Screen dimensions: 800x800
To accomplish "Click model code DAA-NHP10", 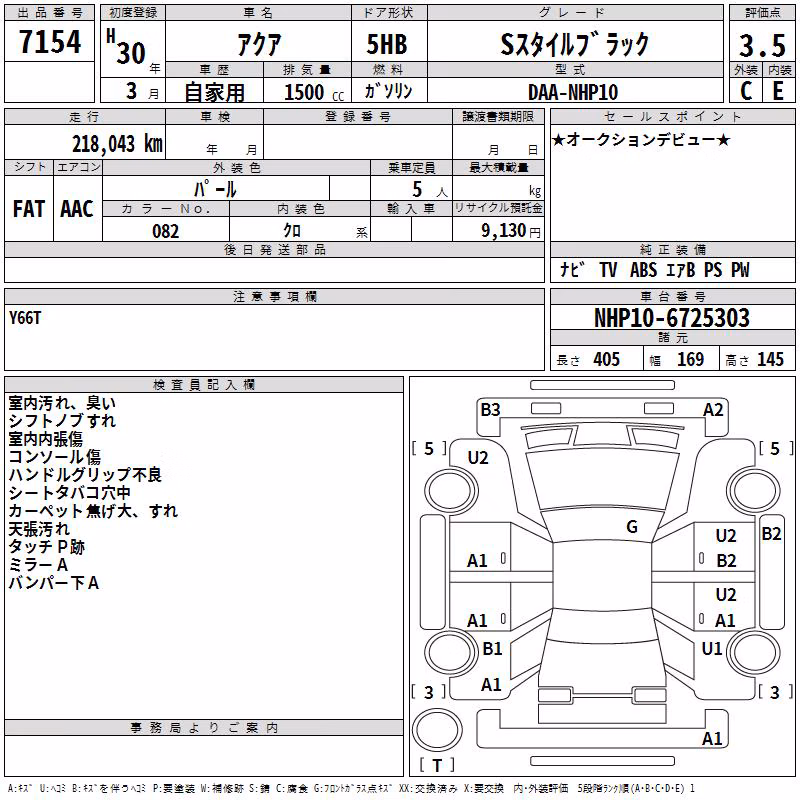I will (573, 92).
